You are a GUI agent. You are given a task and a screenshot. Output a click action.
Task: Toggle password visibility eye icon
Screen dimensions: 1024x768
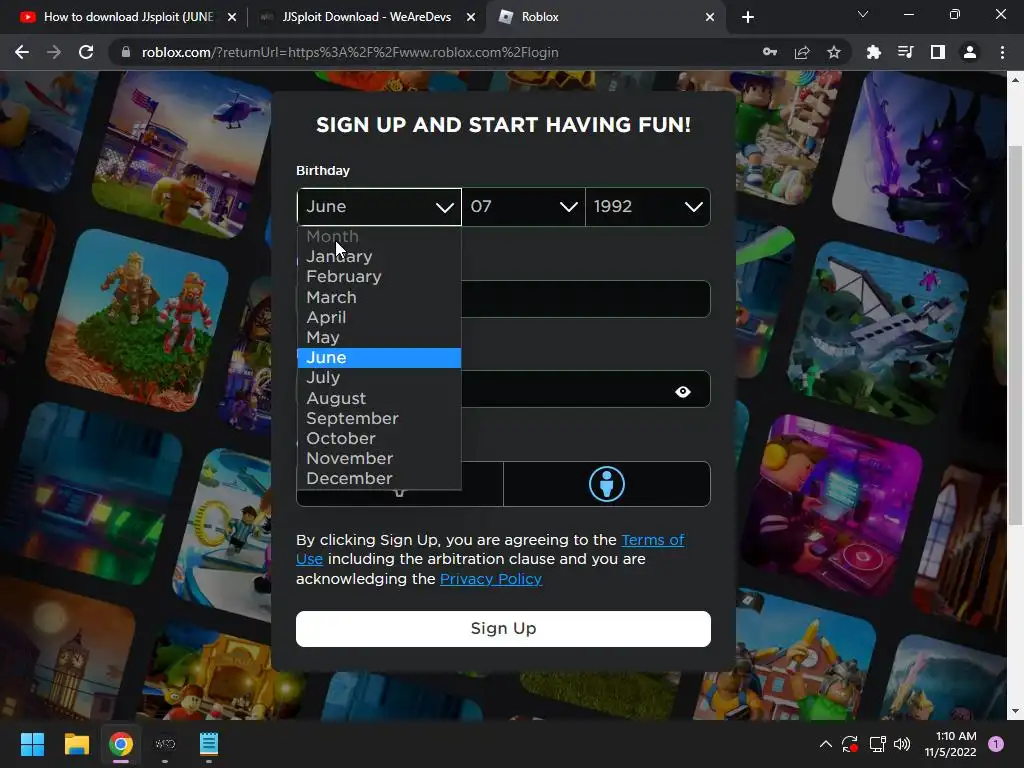coord(682,392)
